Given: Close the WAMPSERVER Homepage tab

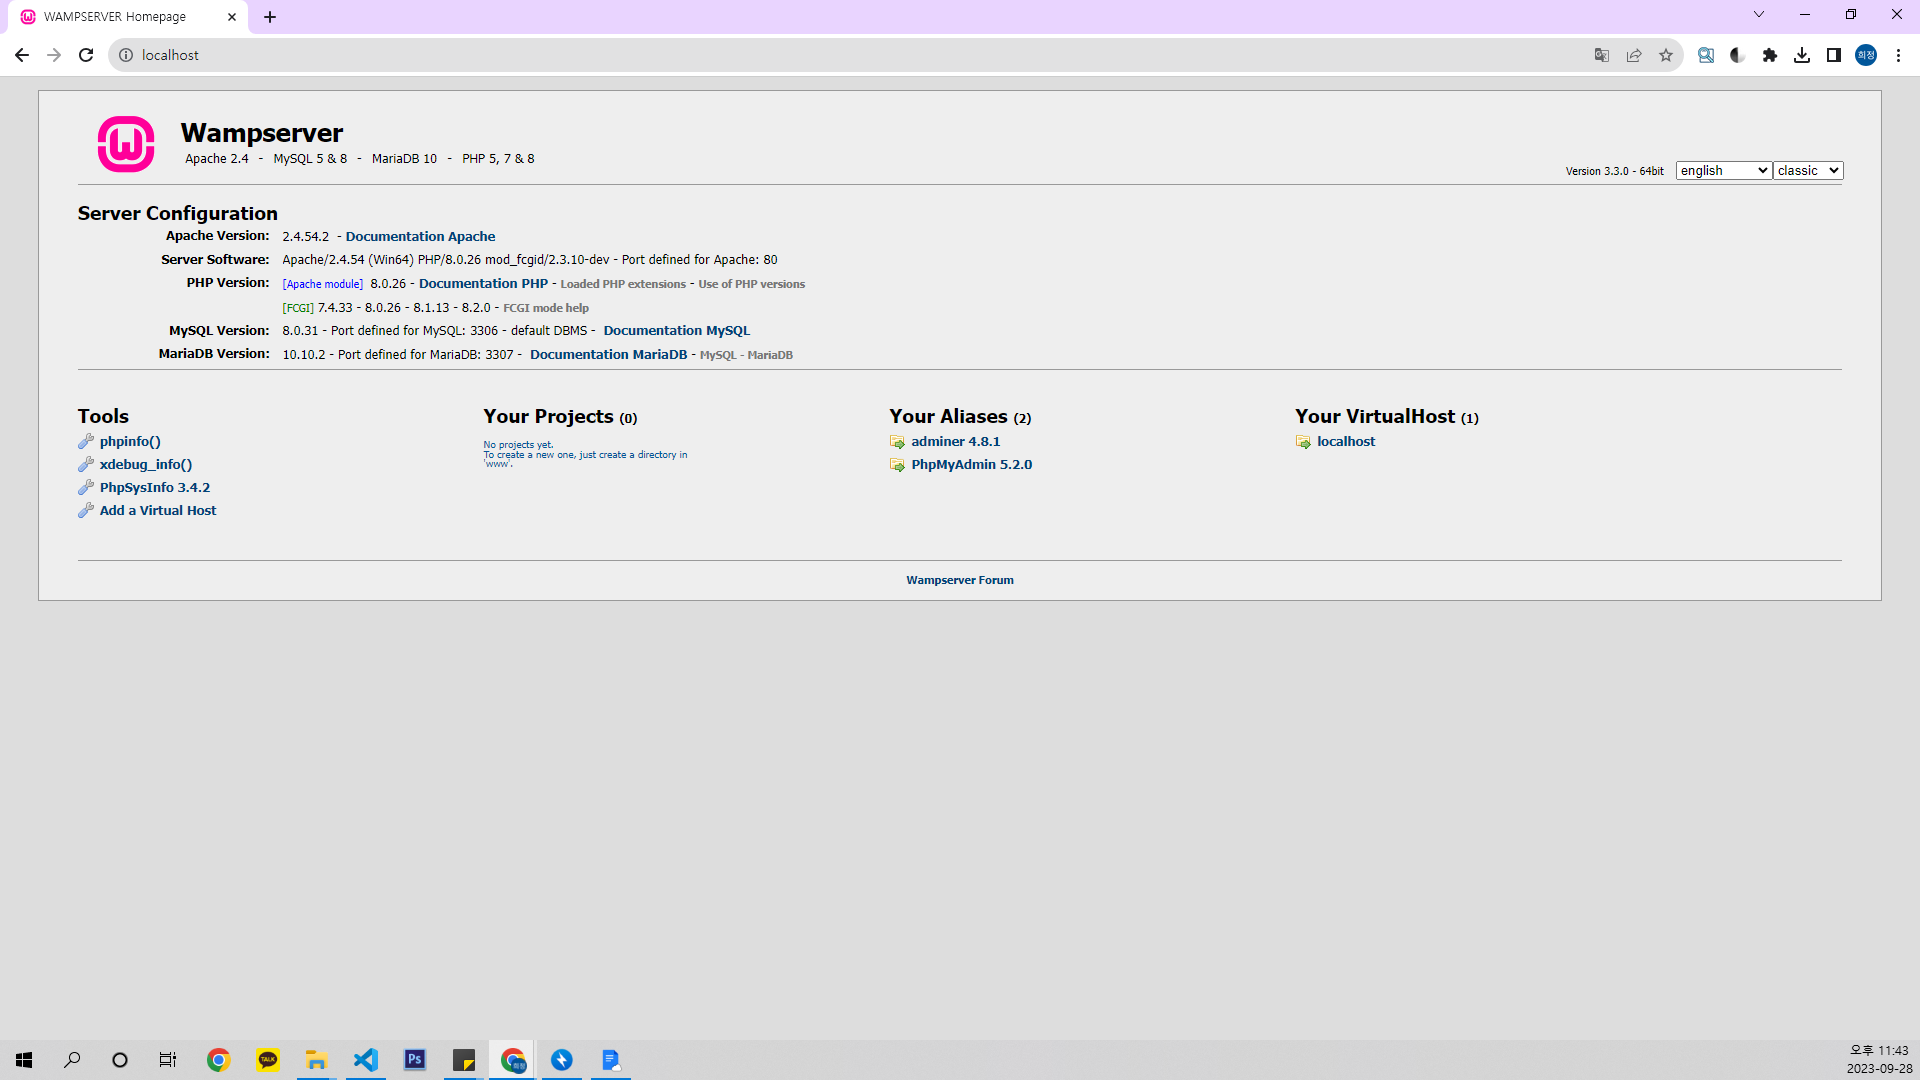Looking at the screenshot, I should (x=232, y=17).
